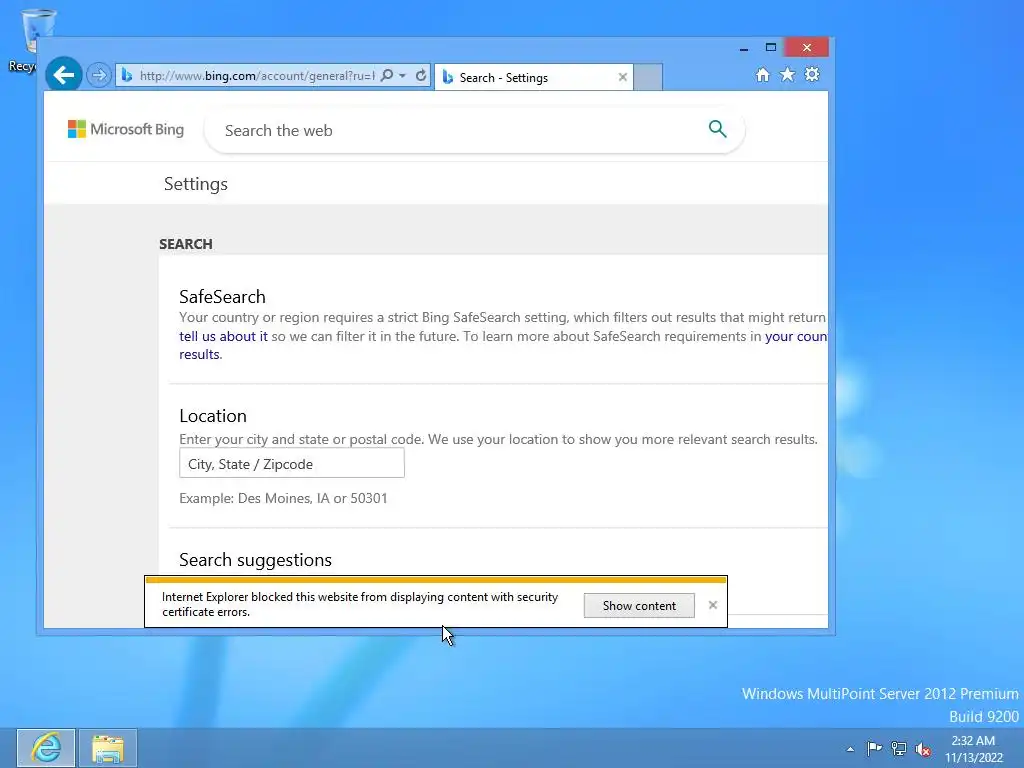Viewport: 1024px width, 768px height.
Task: Click the 'SEARCH' category label
Action: [x=185, y=244]
